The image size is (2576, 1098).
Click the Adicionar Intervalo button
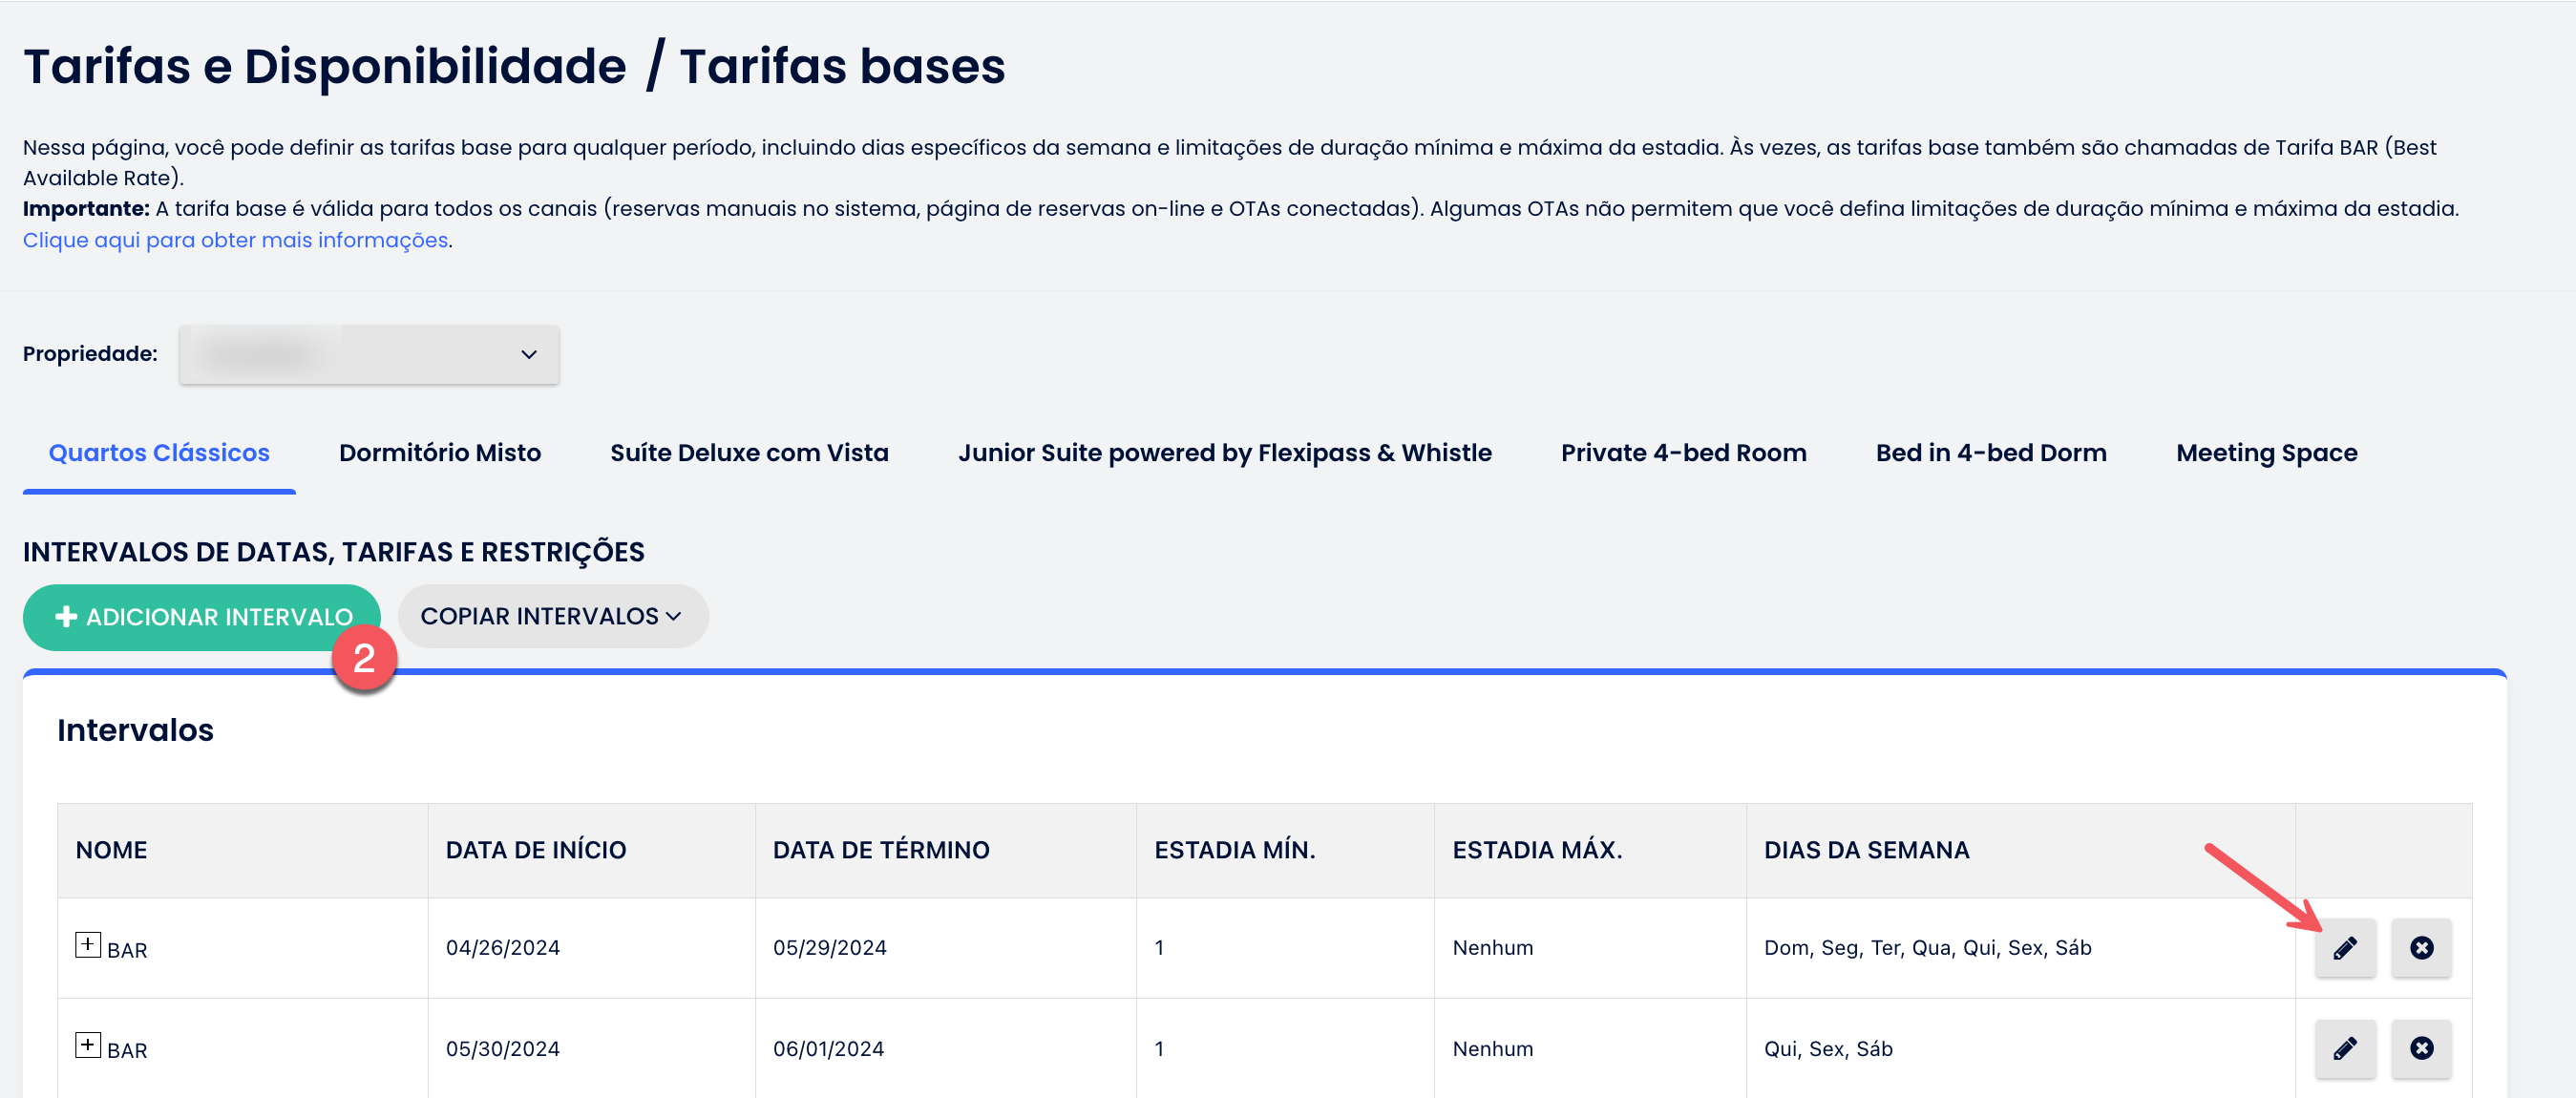pyautogui.click(x=203, y=617)
